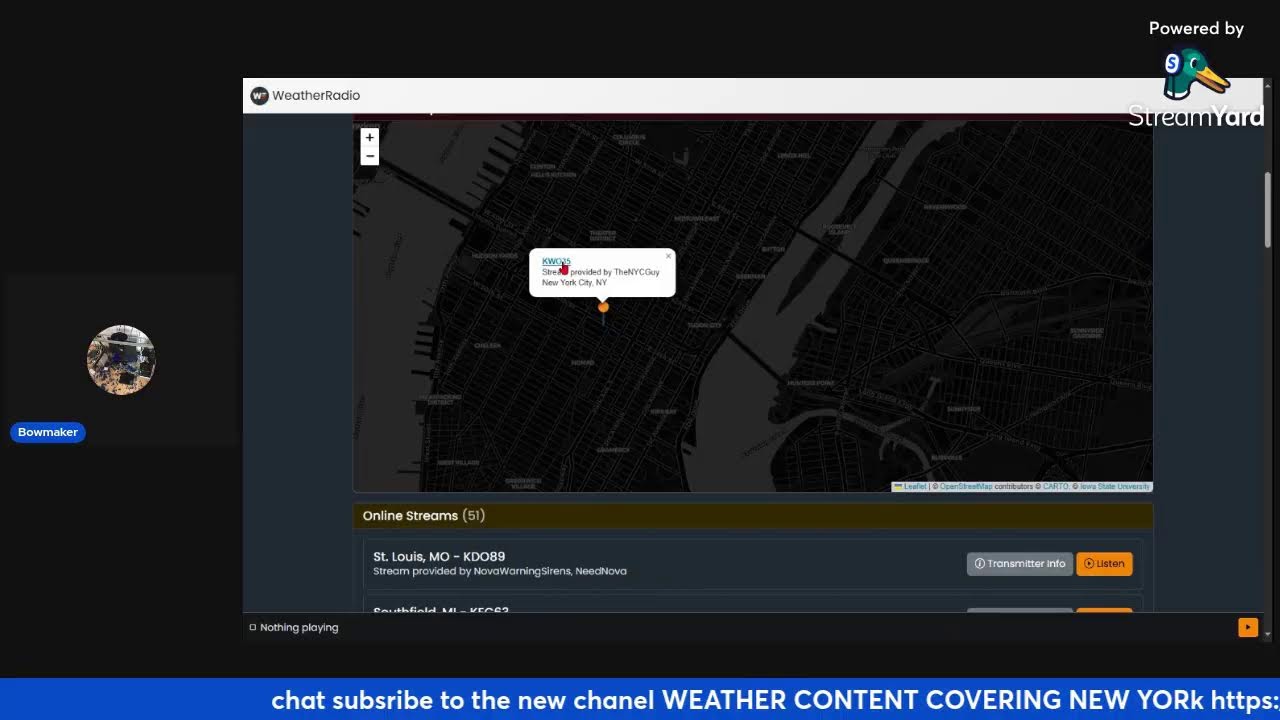The height and width of the screenshot is (720, 1280).
Task: Click the scrolling ticker banner text
Action: click(775, 700)
